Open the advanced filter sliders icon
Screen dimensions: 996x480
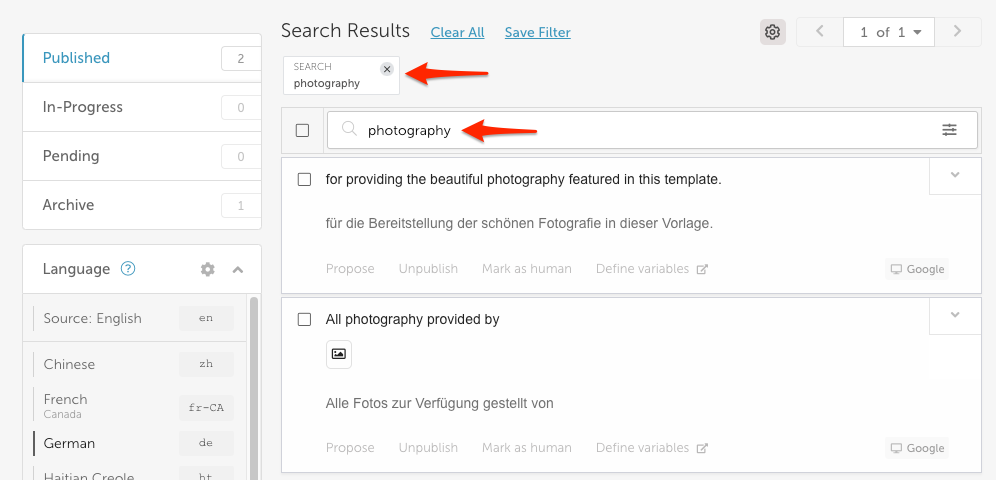click(949, 130)
